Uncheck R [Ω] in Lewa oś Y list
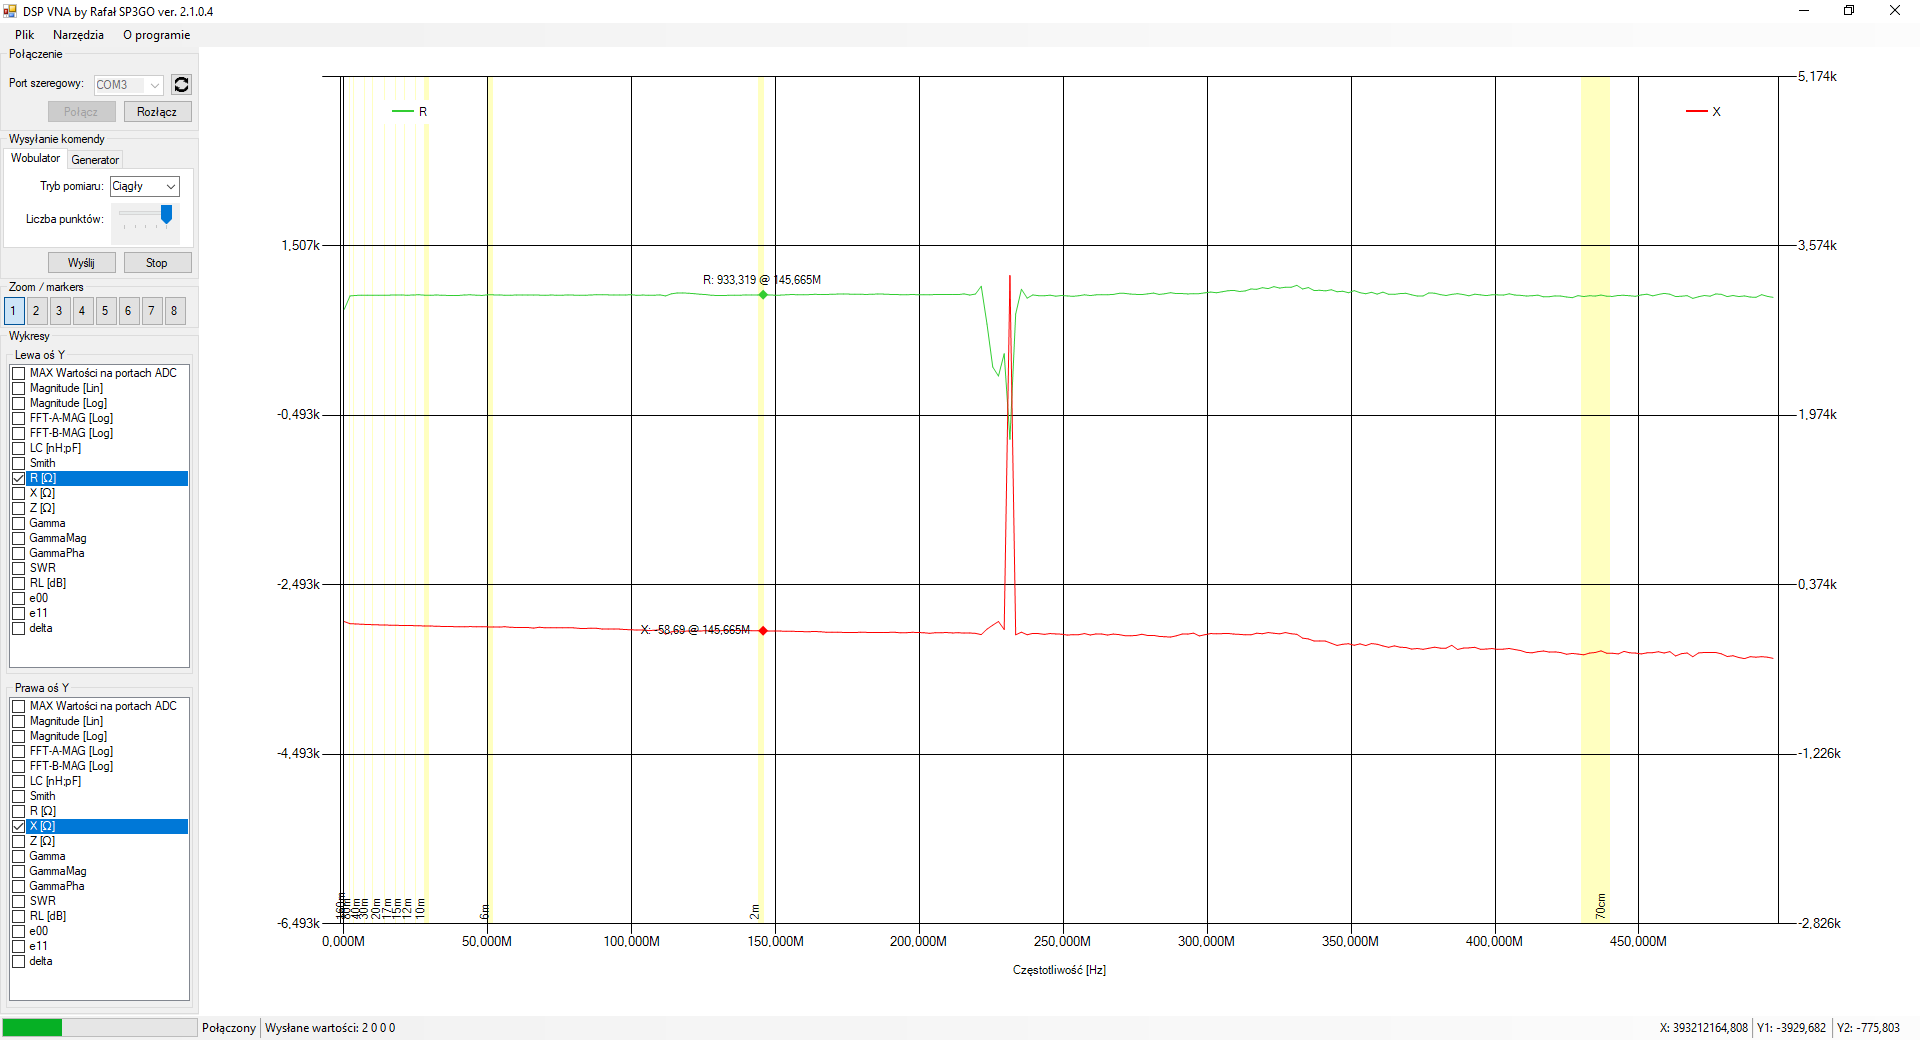 (19, 478)
